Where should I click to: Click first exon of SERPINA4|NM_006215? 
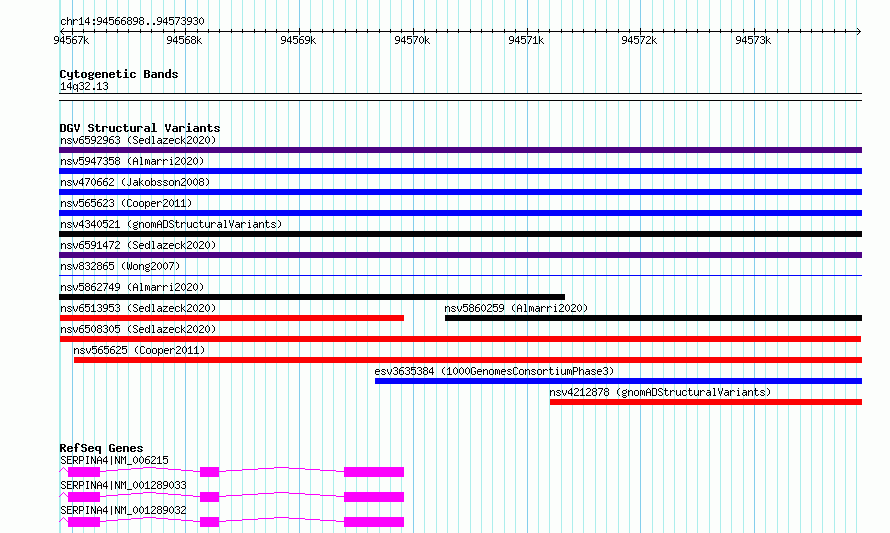(x=84, y=472)
